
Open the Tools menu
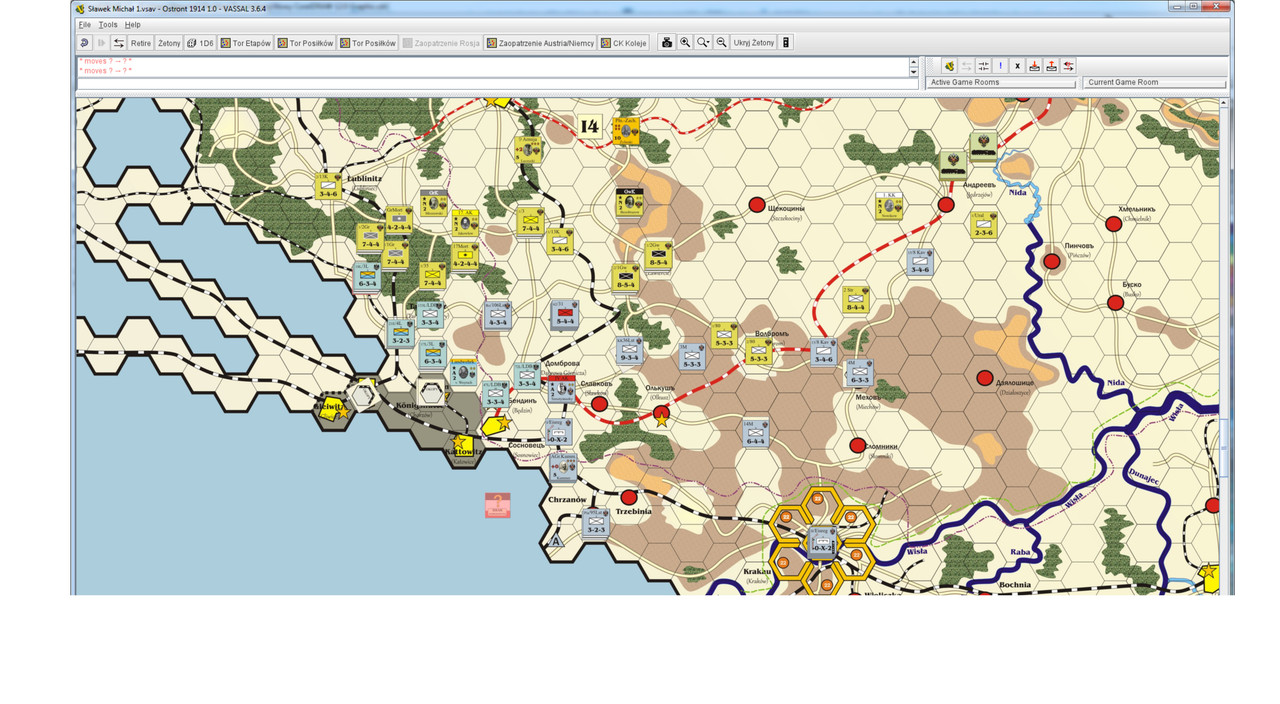[x=107, y=24]
